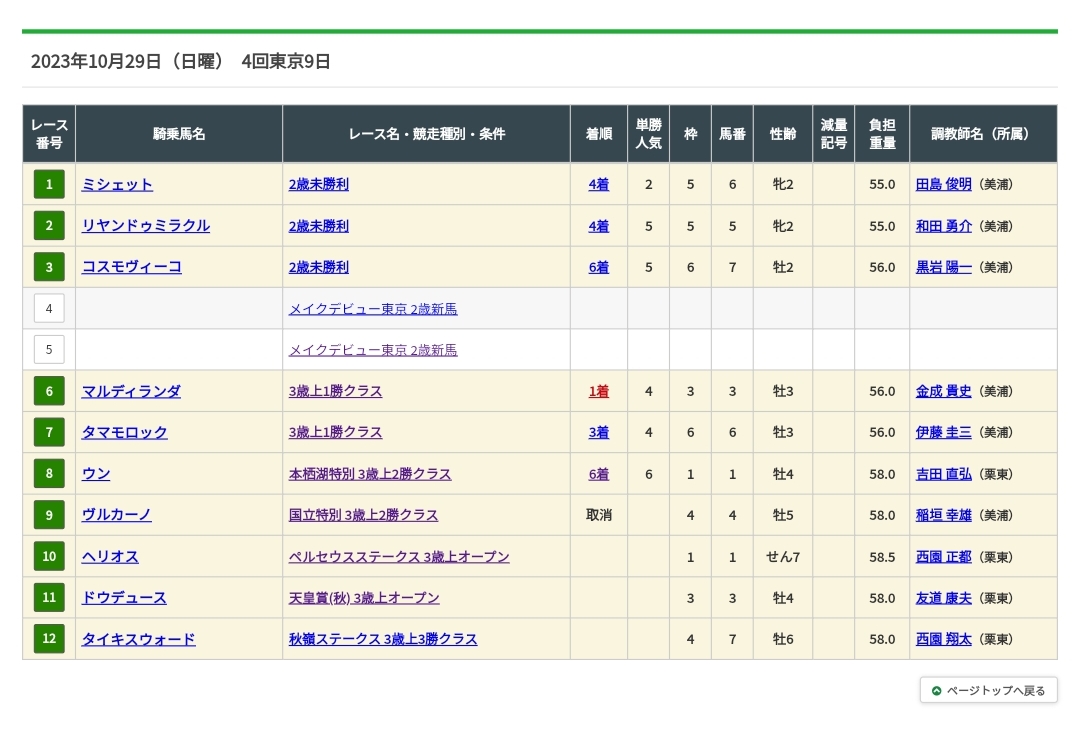Click the green race number 1 badge
Screen dimensions: 1080x744
[49, 184]
